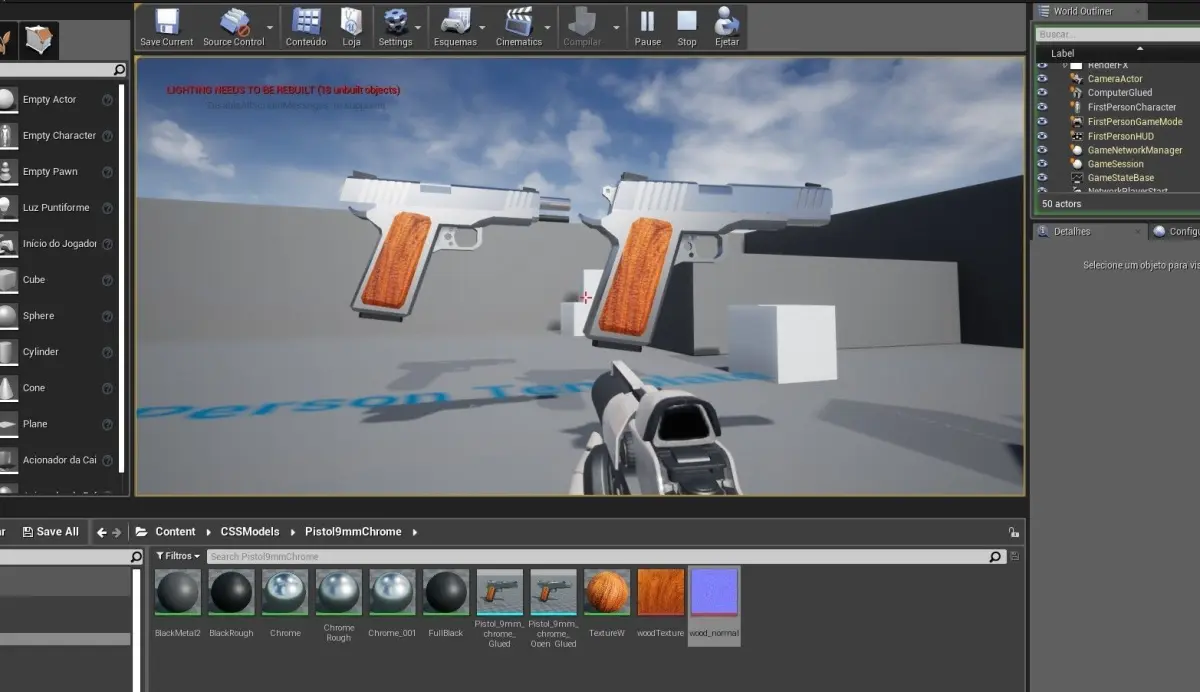Screen dimensions: 1200x692
Task: Select the Cube primitive
Action: pos(34,280)
